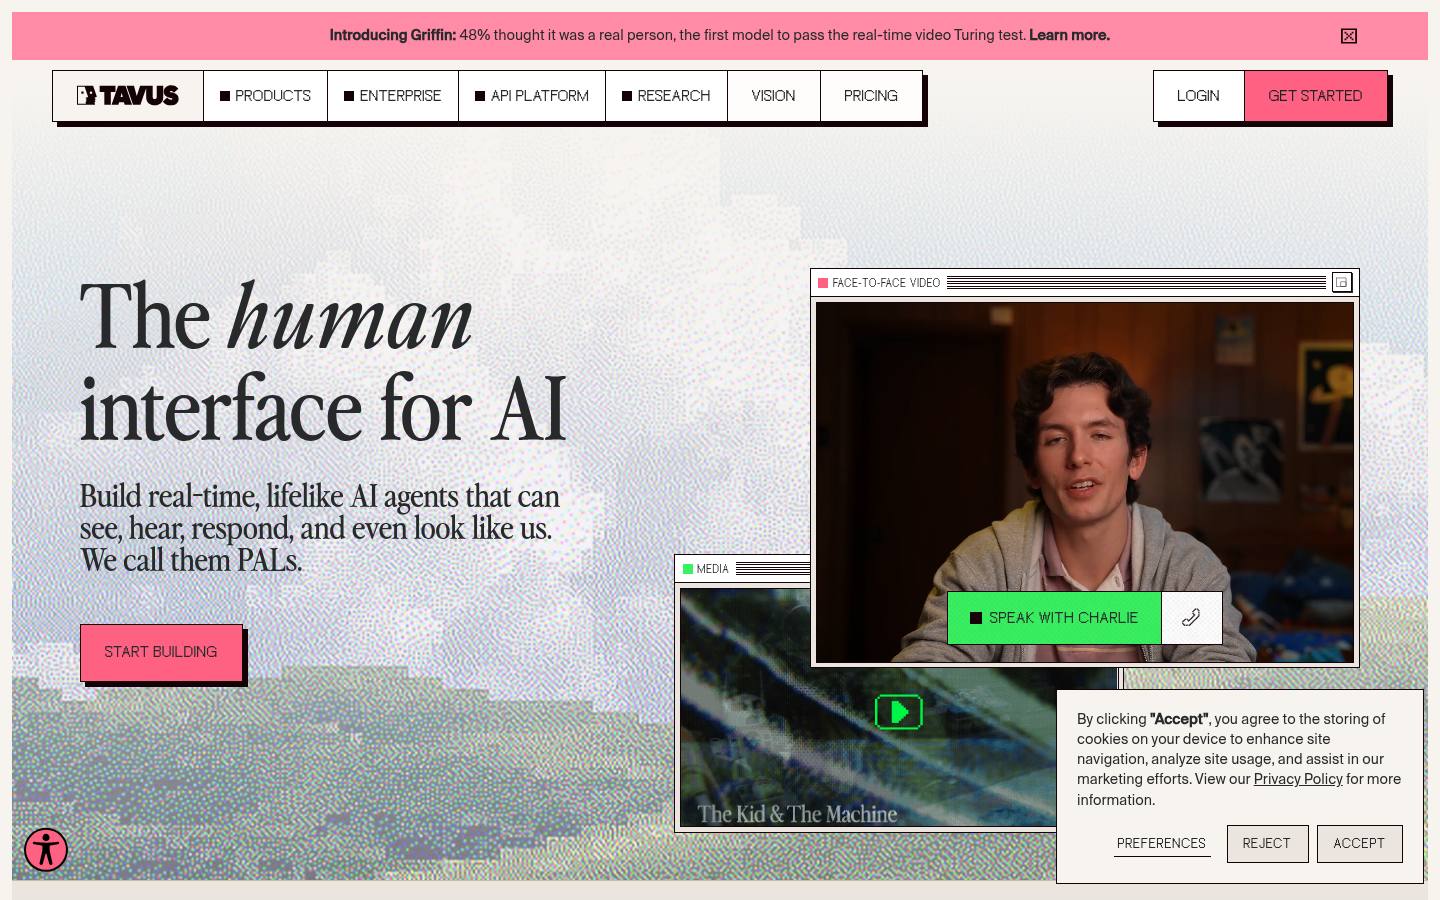Close the pink Griffin announcement banner
The width and height of the screenshot is (1440, 900).
pos(1348,36)
